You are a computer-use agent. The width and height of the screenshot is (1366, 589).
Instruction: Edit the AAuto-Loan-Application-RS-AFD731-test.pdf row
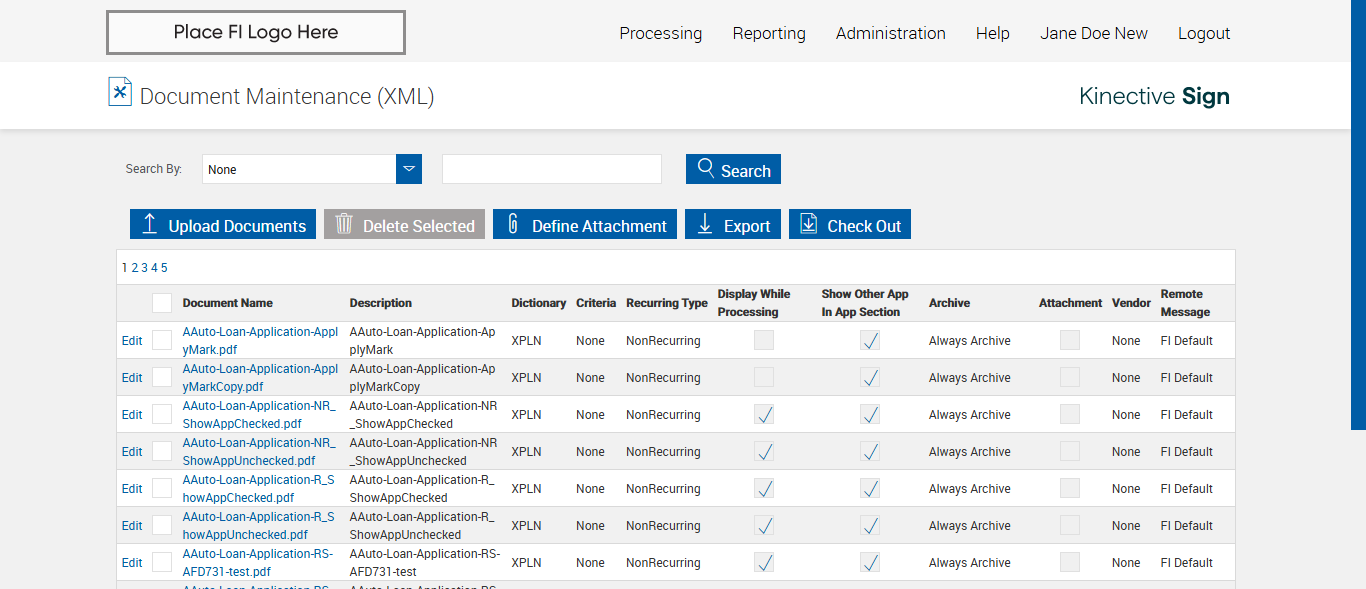(132, 563)
